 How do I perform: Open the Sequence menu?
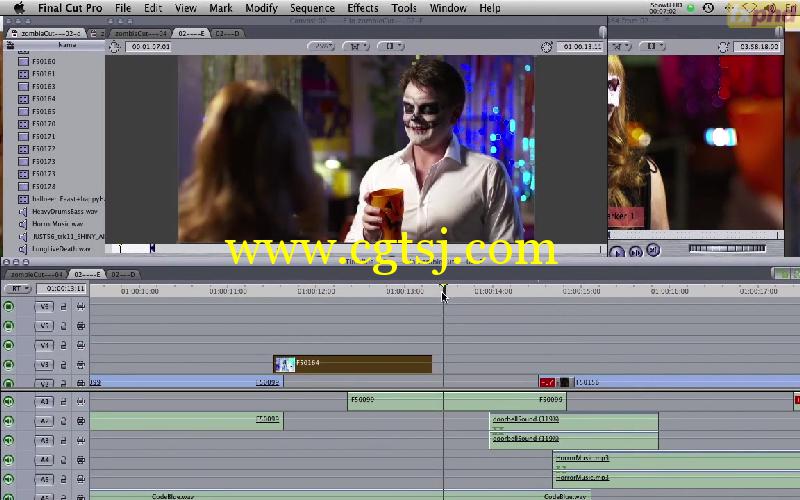pos(312,8)
